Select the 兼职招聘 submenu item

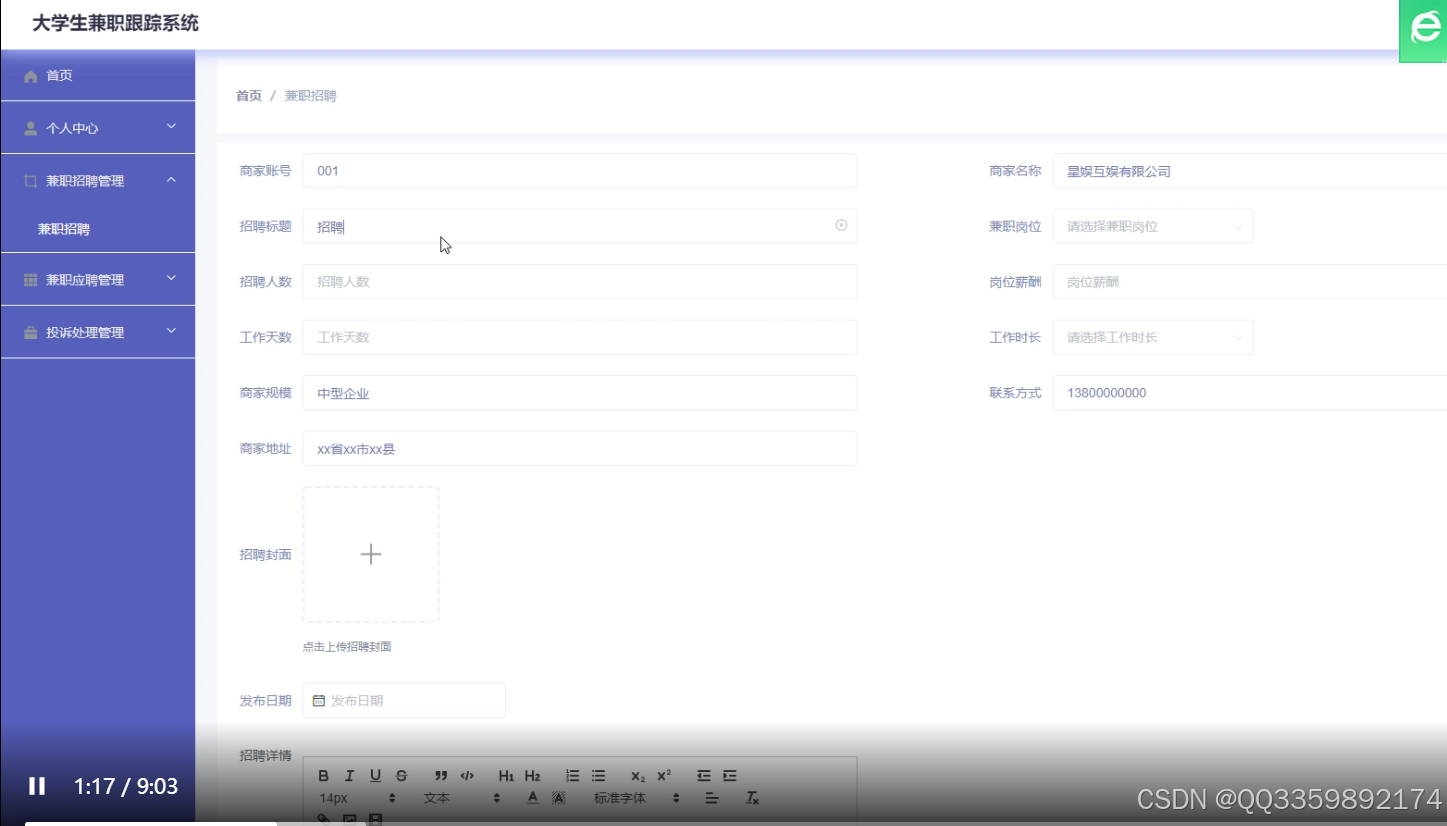click(64, 229)
